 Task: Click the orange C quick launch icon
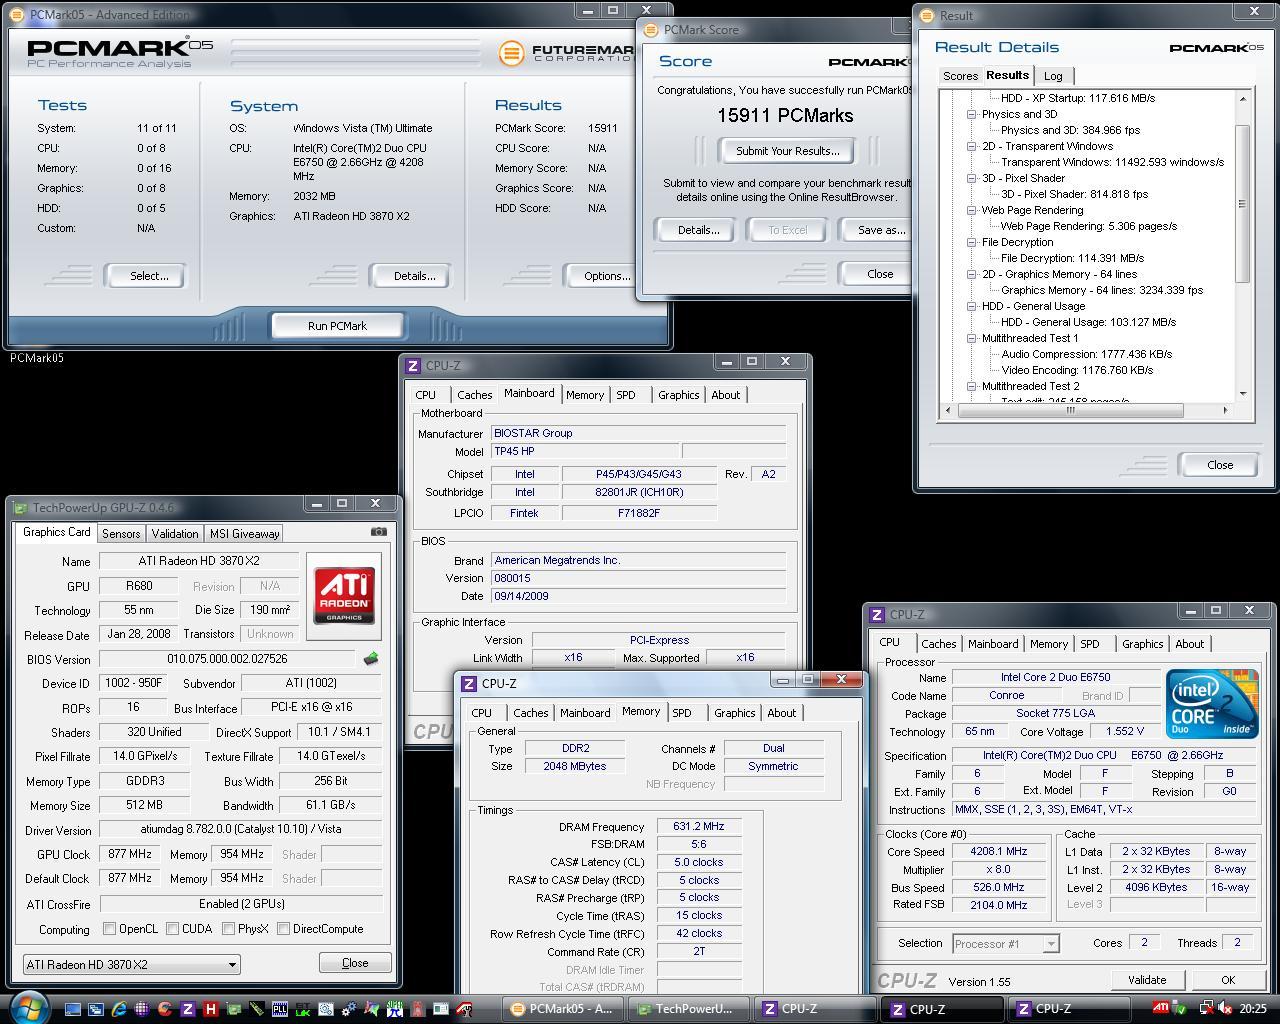(164, 1009)
